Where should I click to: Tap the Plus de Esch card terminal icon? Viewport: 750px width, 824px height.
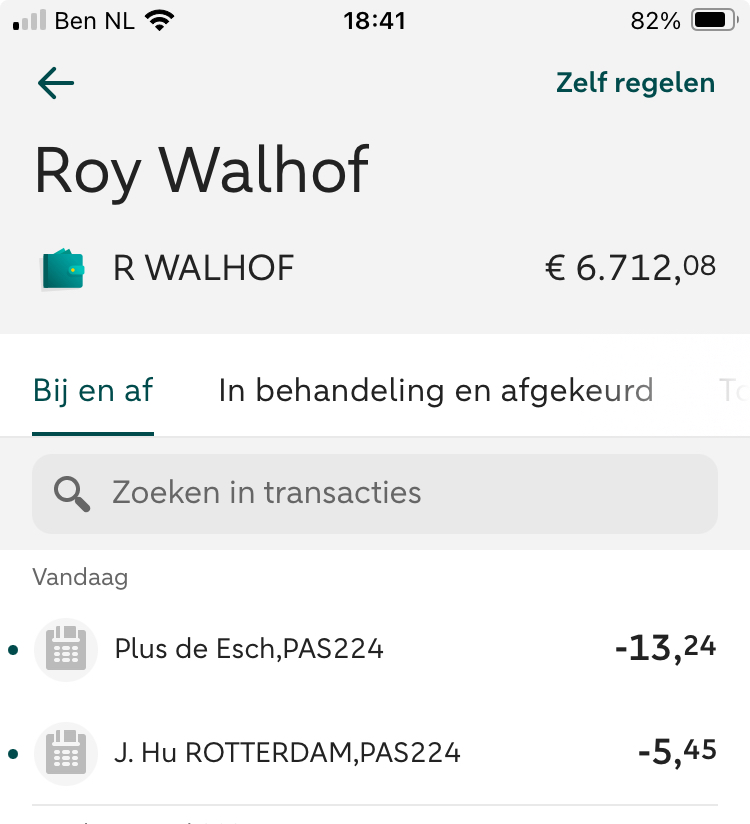66,650
